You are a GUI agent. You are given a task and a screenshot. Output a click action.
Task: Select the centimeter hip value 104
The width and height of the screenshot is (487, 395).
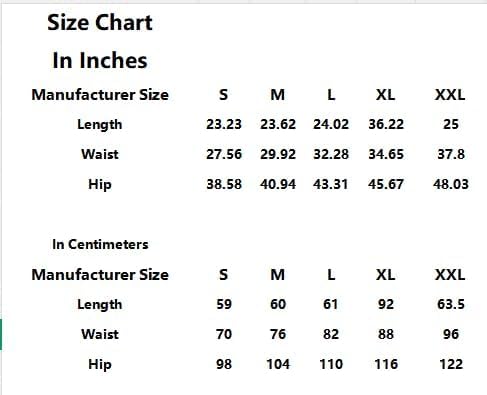[278, 364]
